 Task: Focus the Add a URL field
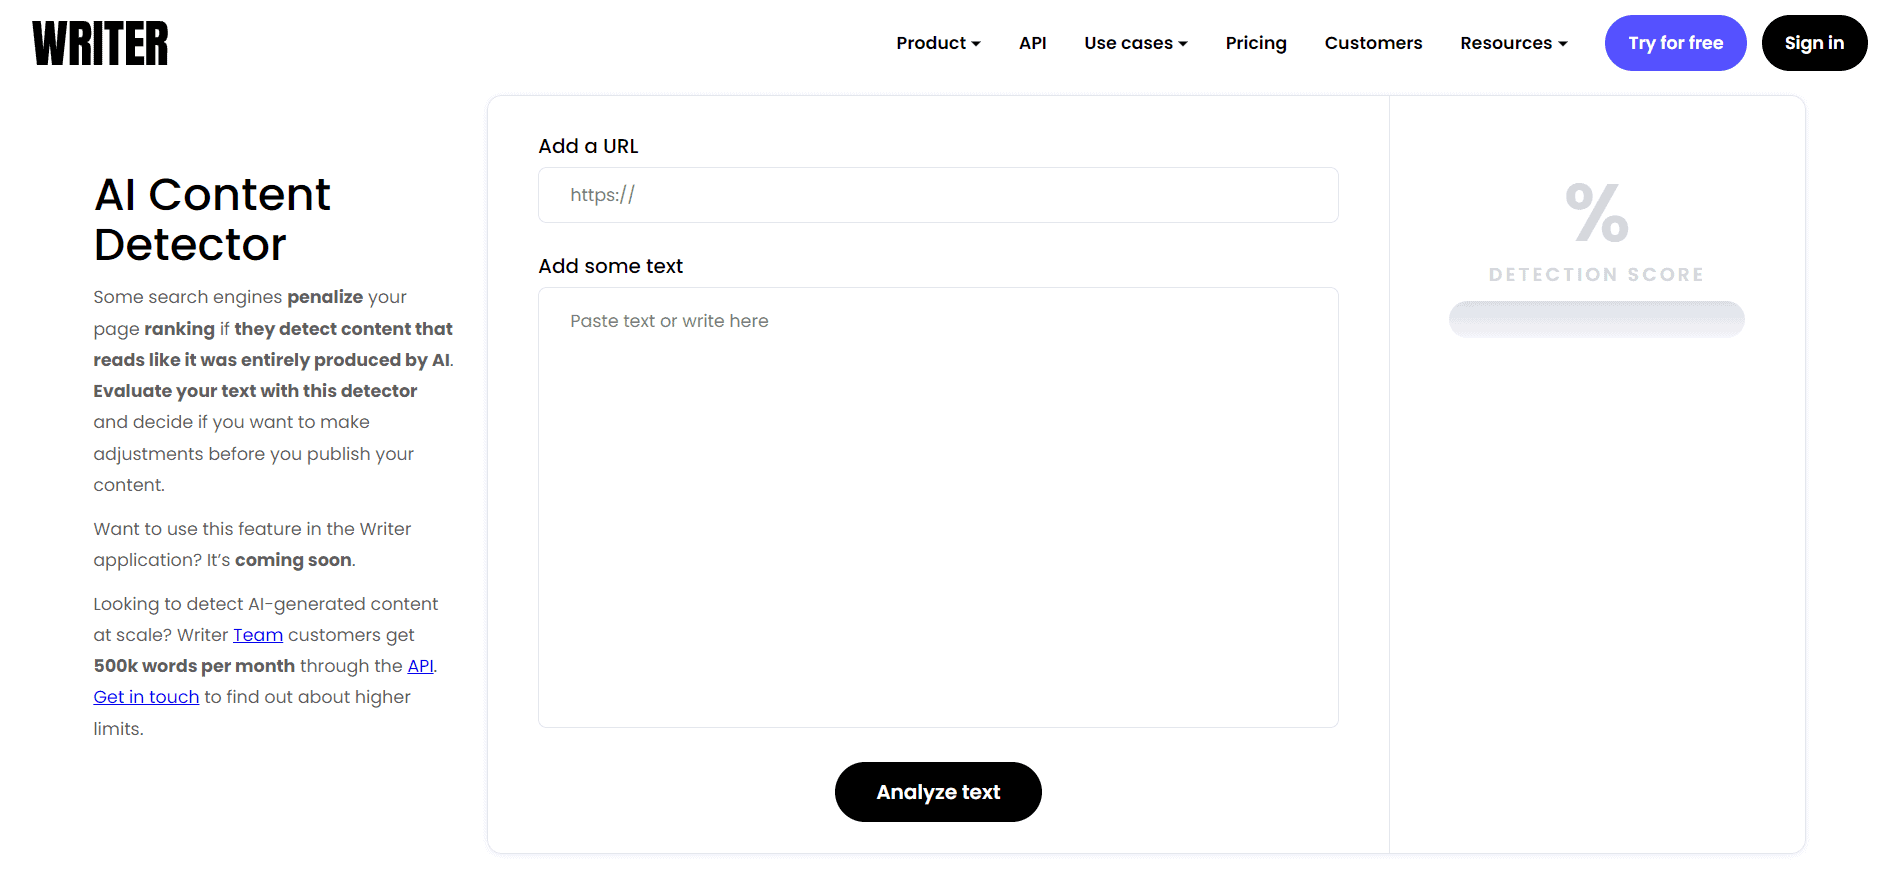click(x=938, y=195)
